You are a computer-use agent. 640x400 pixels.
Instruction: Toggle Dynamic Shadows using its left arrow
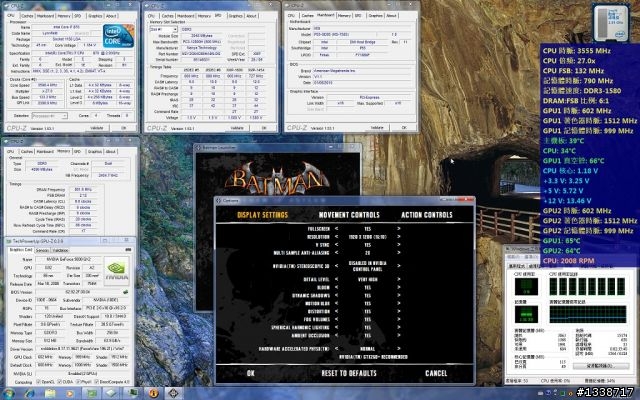(x=336, y=296)
